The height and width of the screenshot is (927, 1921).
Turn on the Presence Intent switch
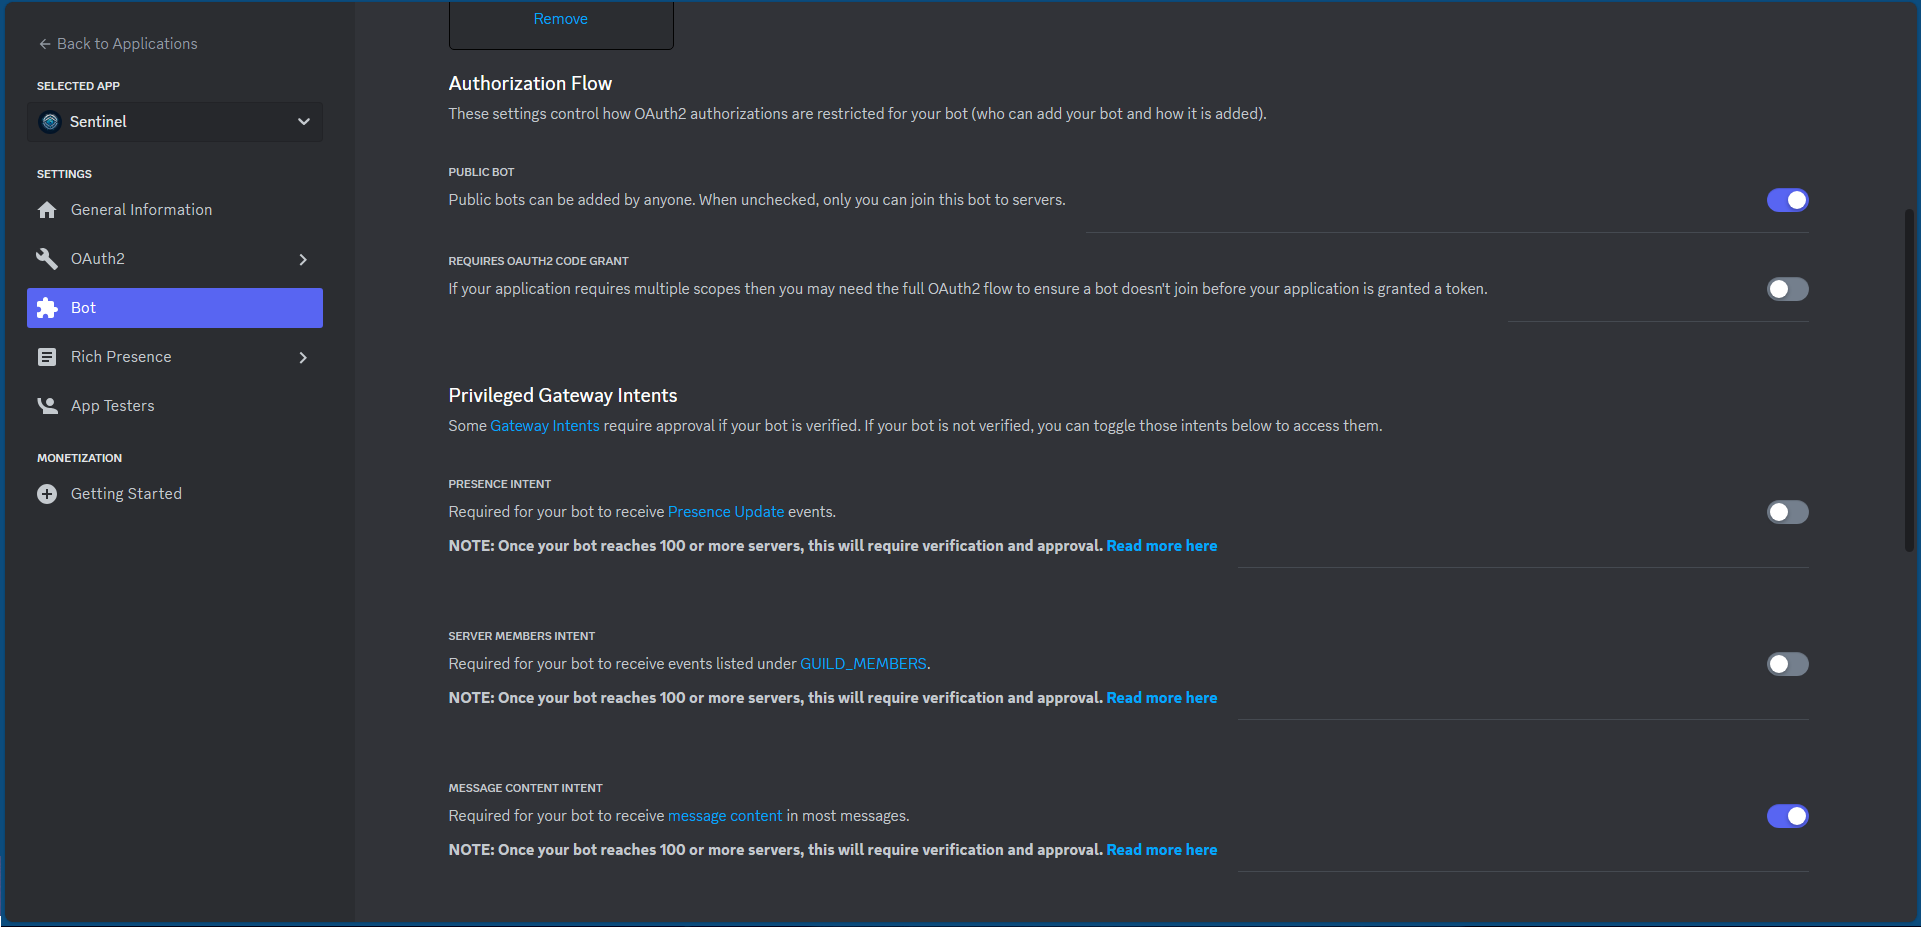pyautogui.click(x=1787, y=512)
